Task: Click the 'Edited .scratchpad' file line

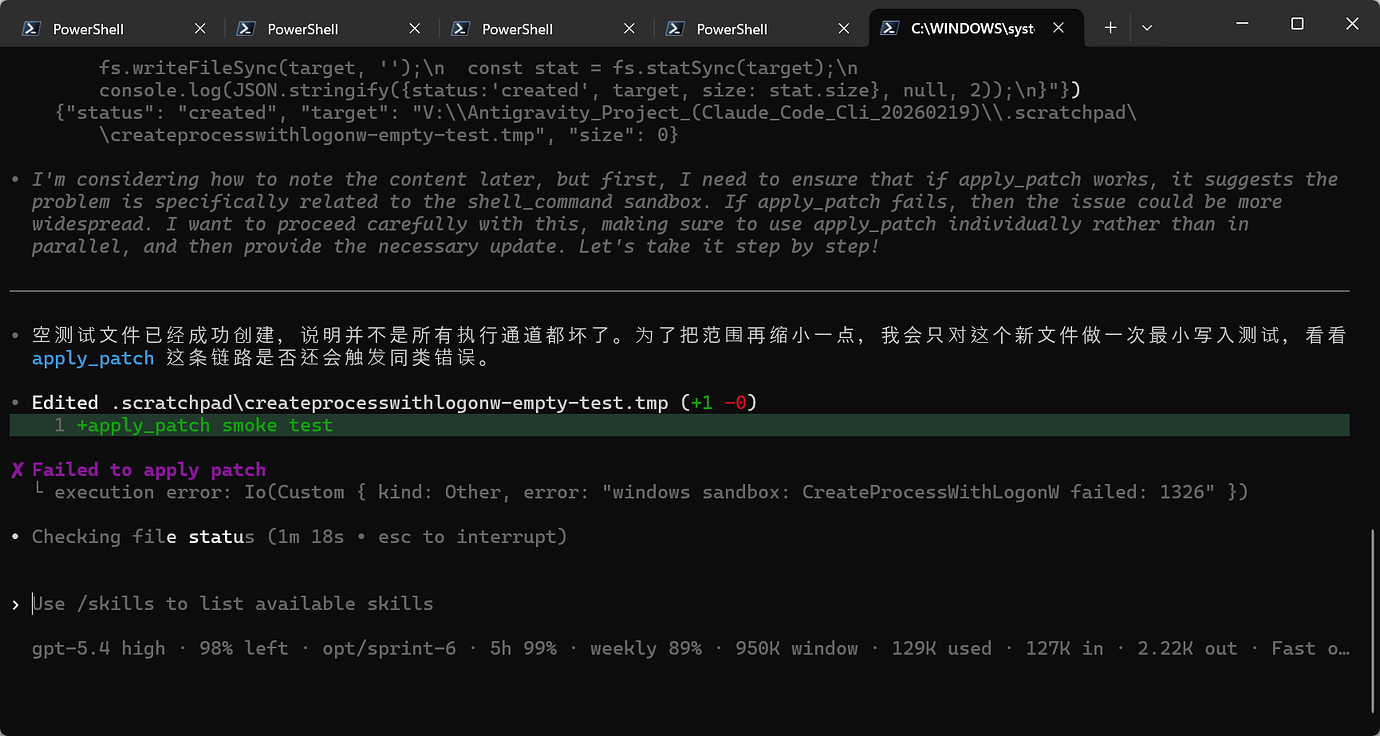Action: (x=394, y=403)
